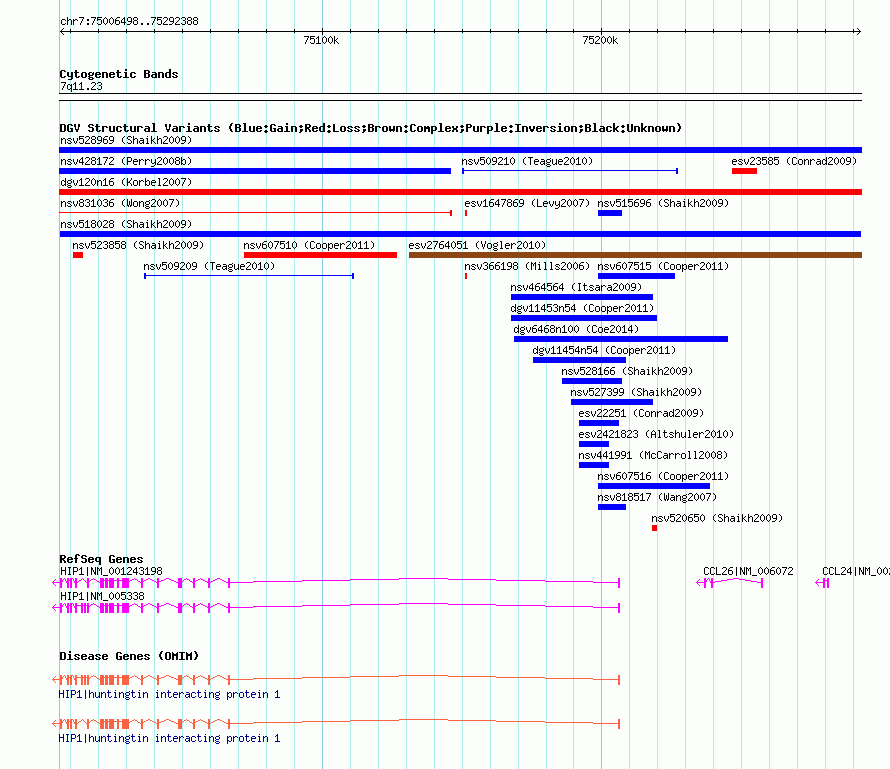Open the dgv6468n100 (Coe2014) label

point(576,329)
